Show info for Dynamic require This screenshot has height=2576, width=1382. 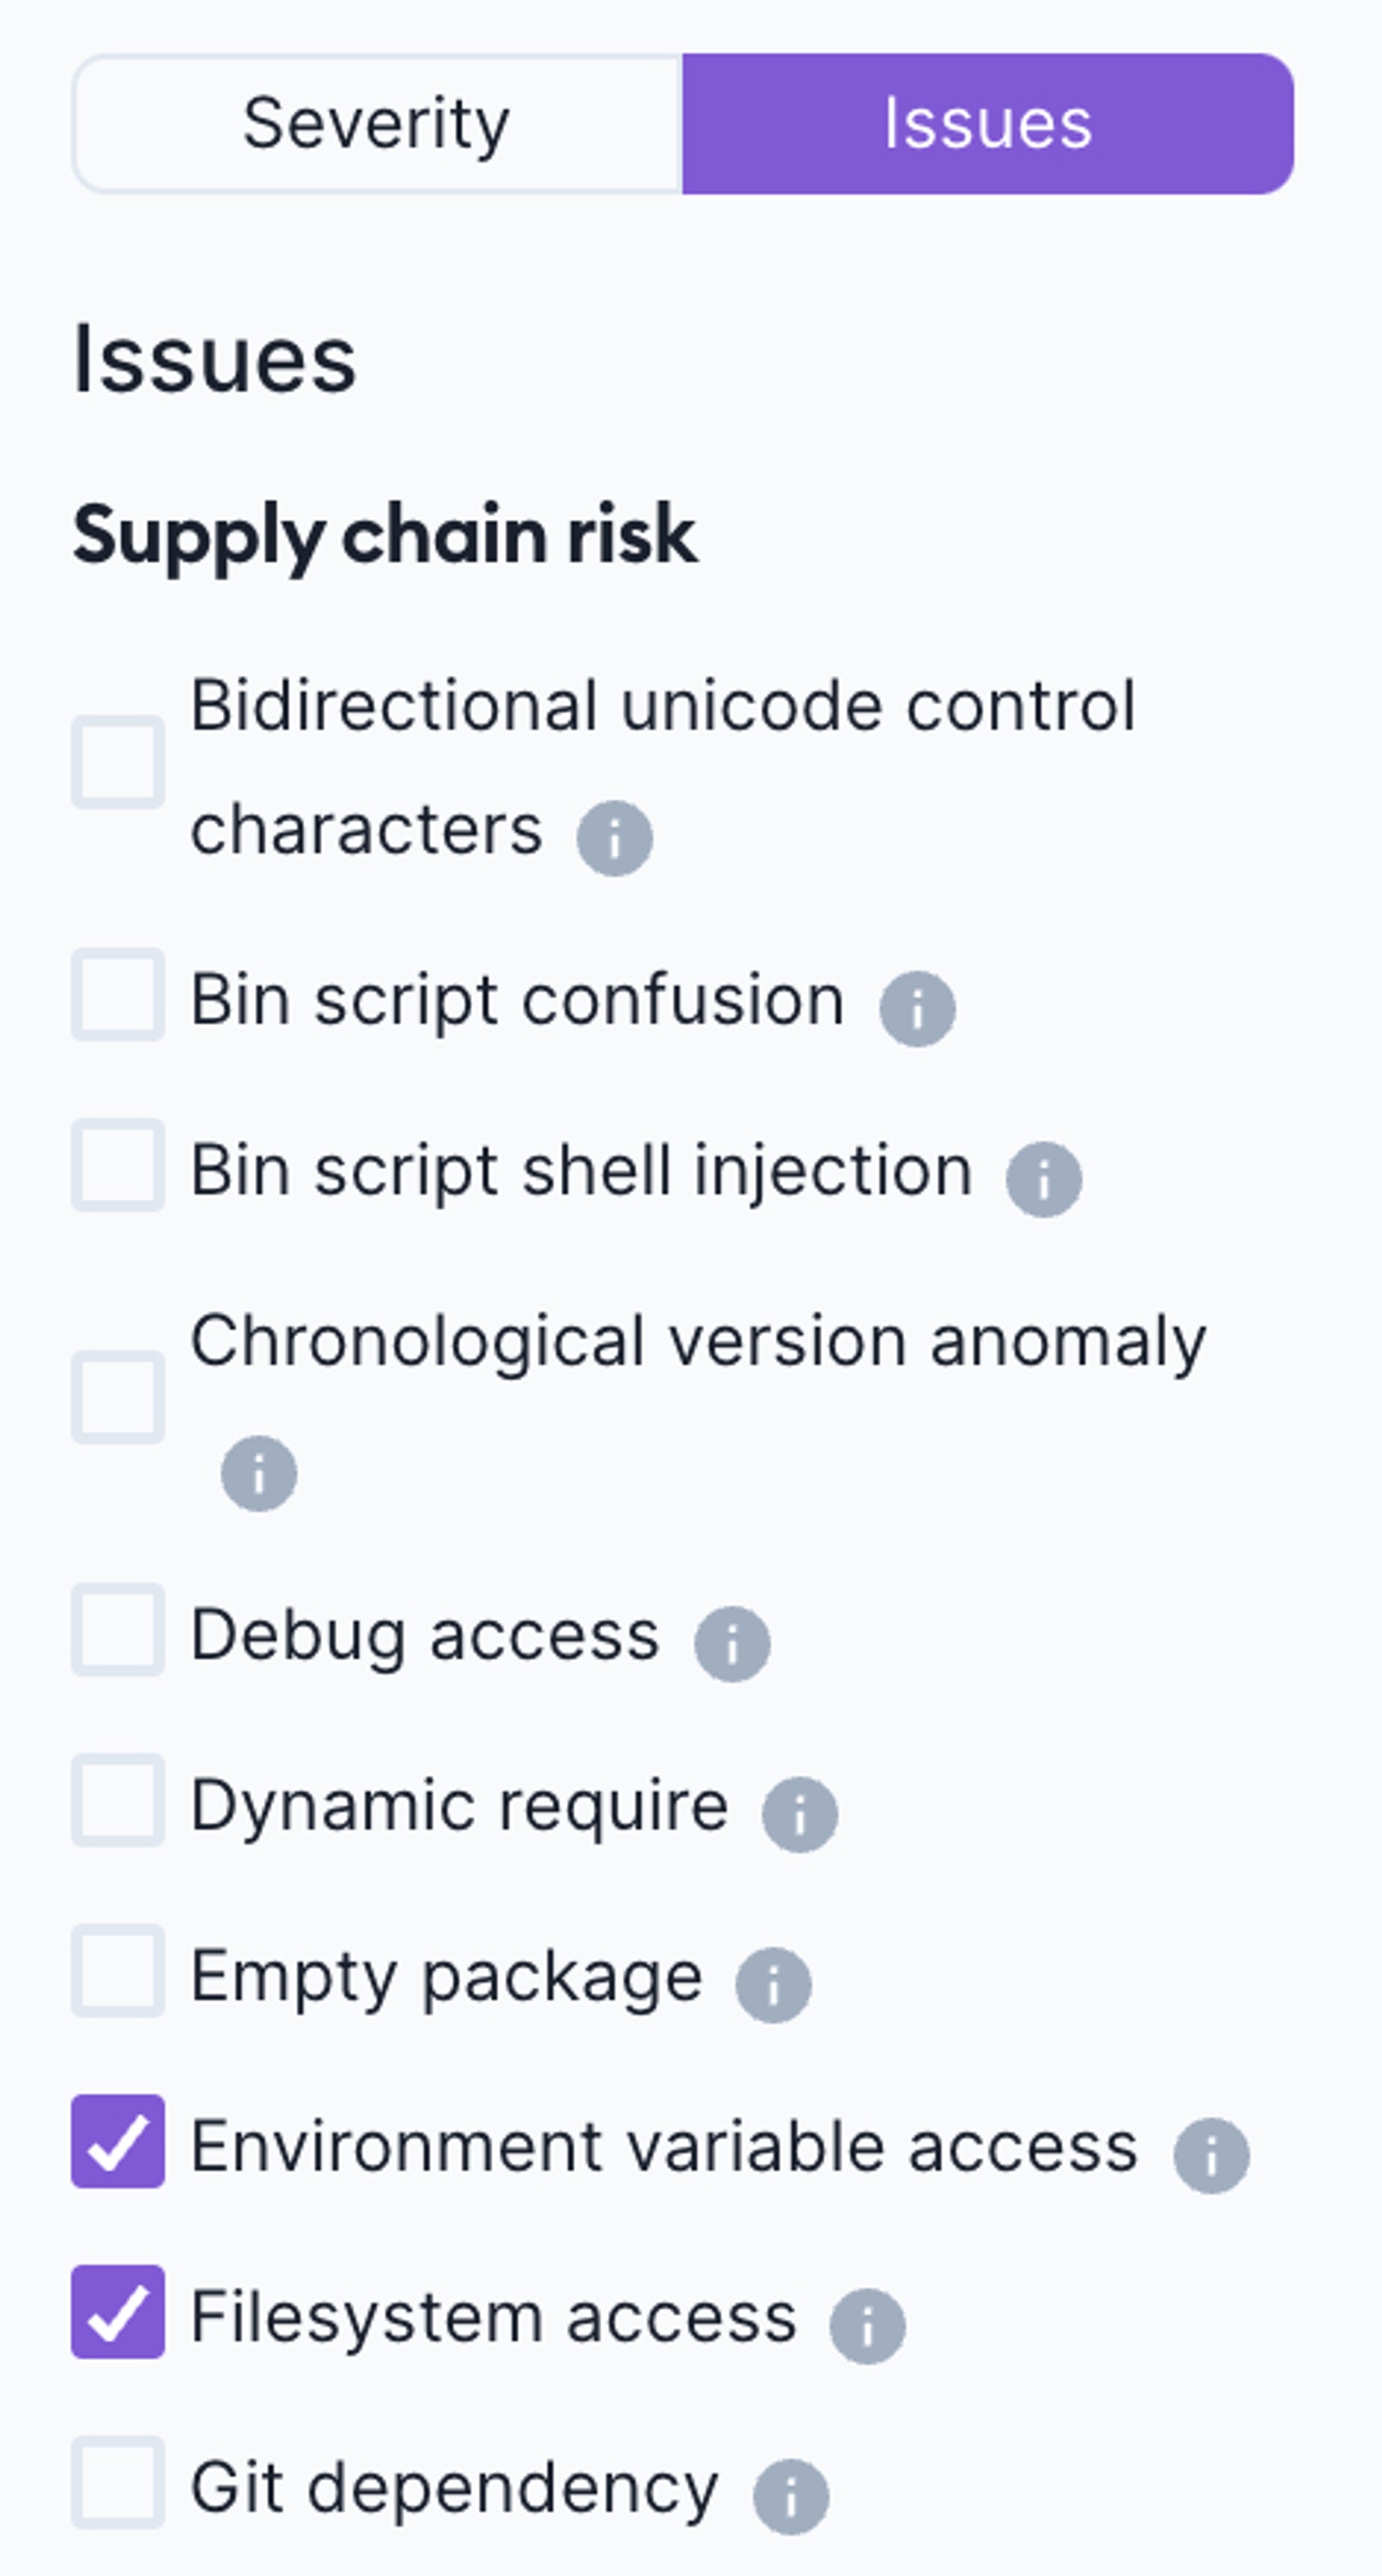(x=800, y=1815)
